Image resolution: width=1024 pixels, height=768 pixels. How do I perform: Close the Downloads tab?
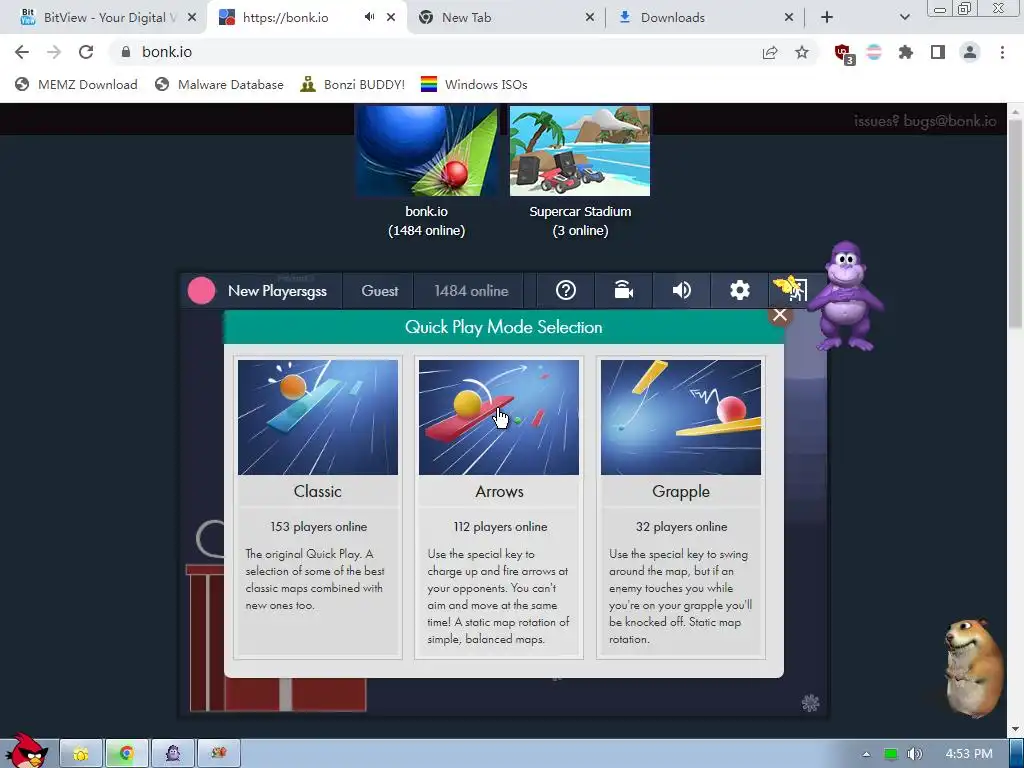(x=789, y=18)
